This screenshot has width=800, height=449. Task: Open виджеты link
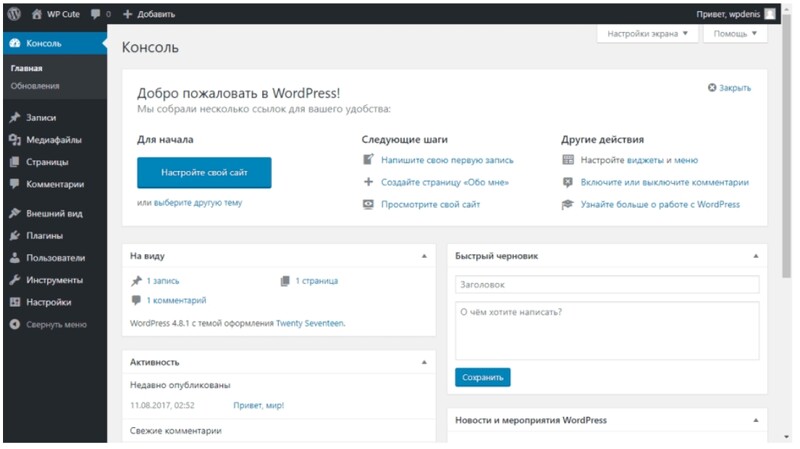[645, 160]
